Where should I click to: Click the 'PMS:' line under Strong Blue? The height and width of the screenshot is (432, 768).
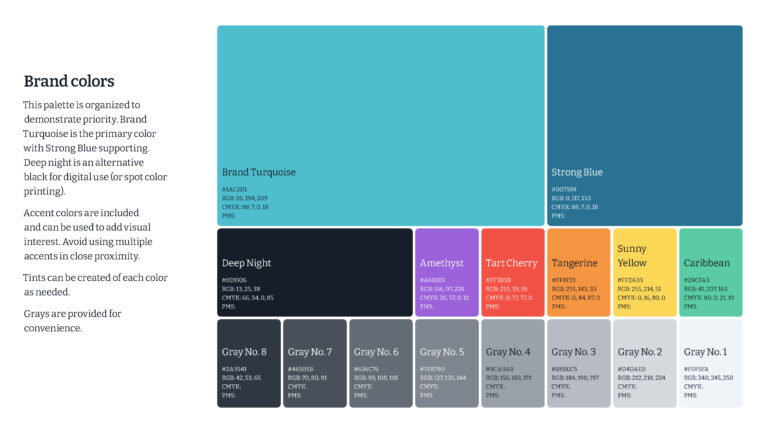click(558, 216)
